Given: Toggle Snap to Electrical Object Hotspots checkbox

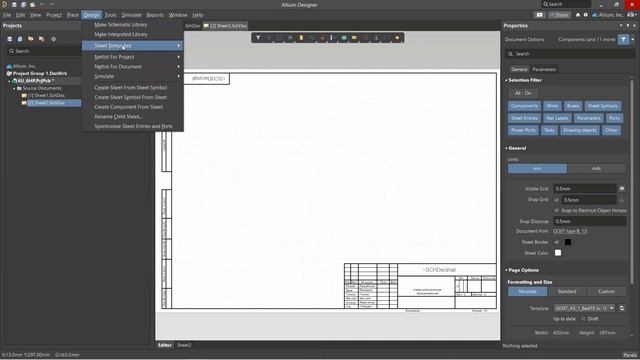Looking at the screenshot, I should pyautogui.click(x=557, y=210).
